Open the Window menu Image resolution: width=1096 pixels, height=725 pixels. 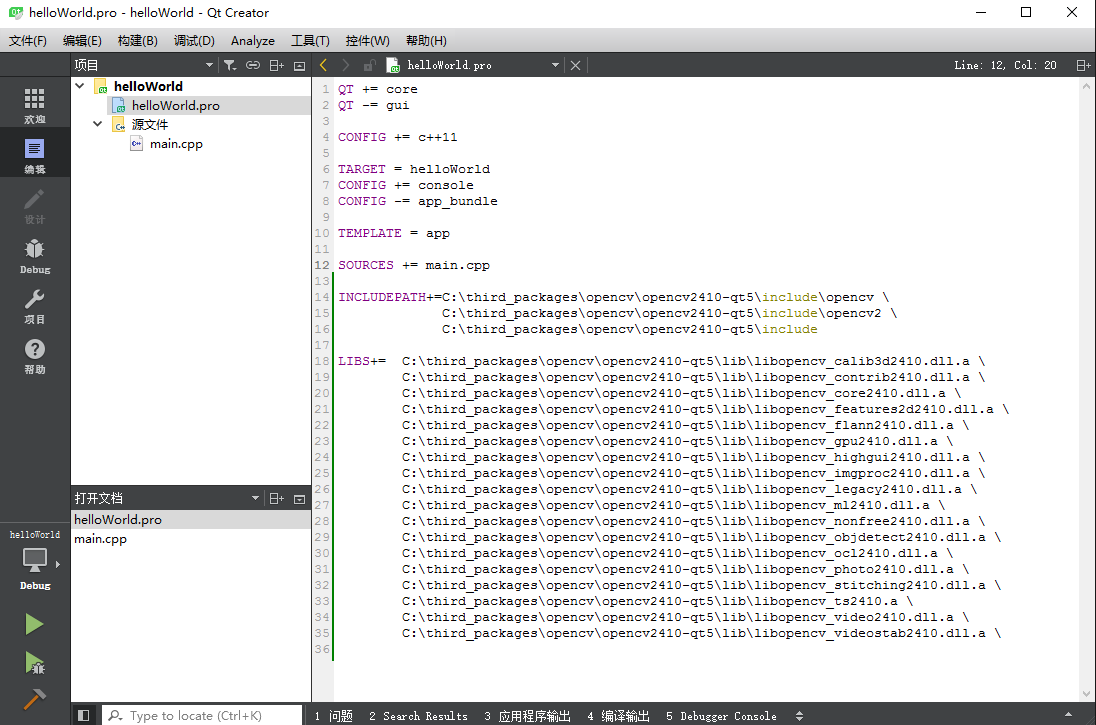(x=367, y=41)
